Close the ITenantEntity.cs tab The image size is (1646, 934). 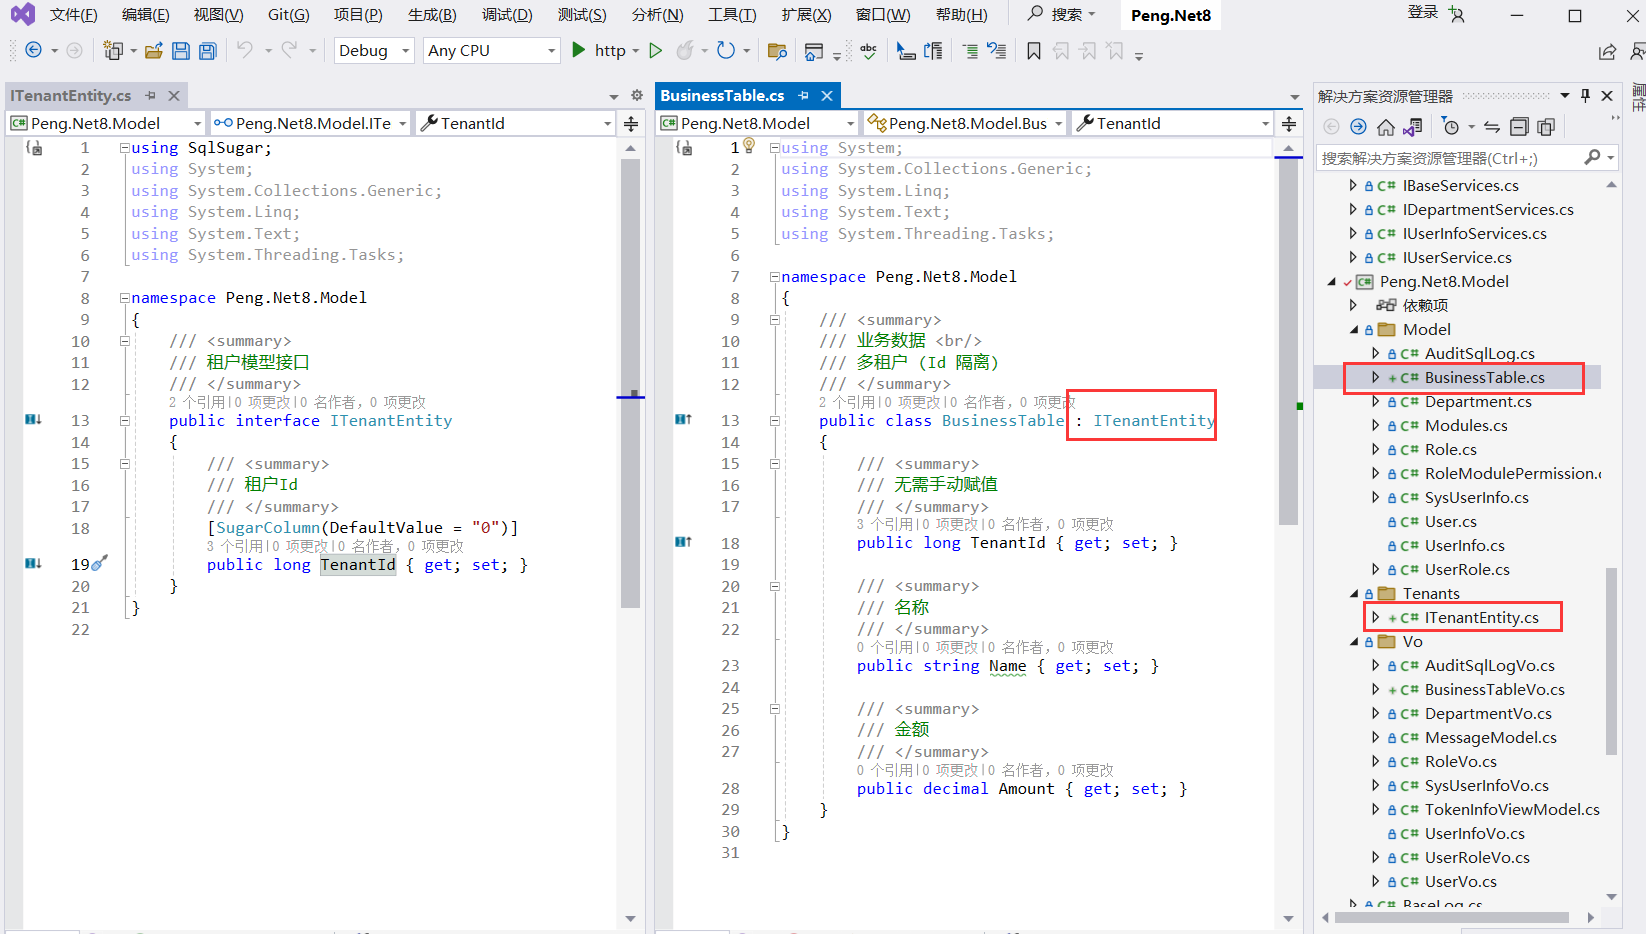(173, 95)
